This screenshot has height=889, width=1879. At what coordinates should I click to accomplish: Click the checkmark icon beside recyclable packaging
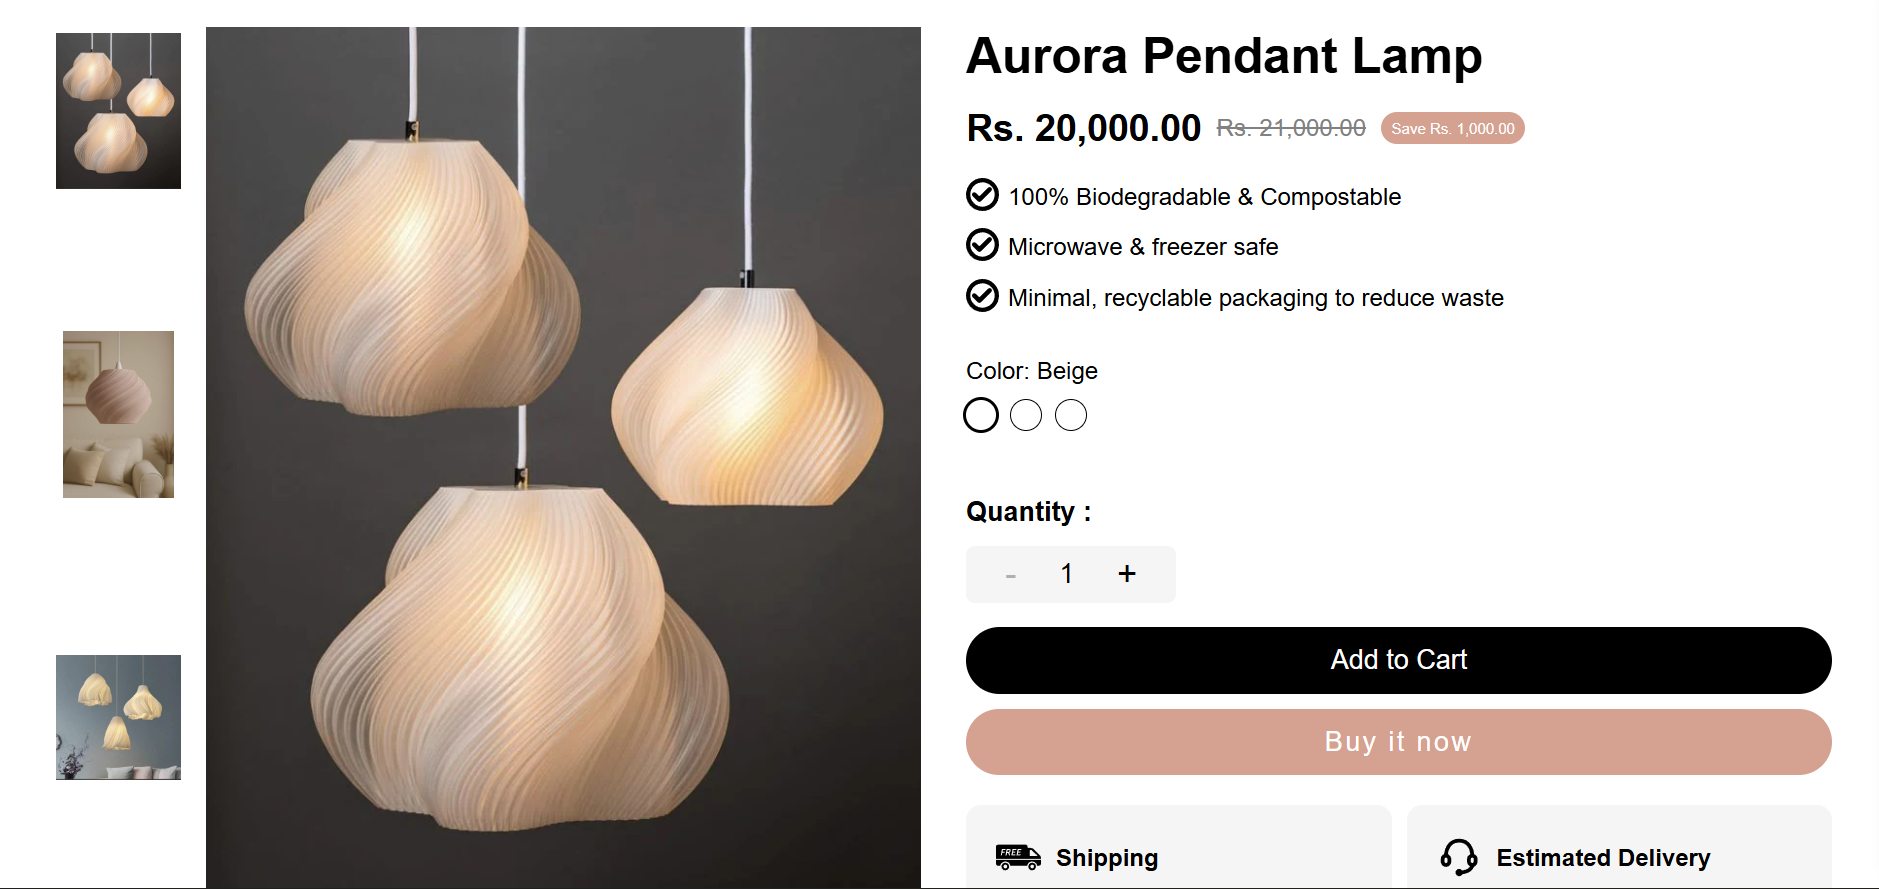[x=982, y=296]
